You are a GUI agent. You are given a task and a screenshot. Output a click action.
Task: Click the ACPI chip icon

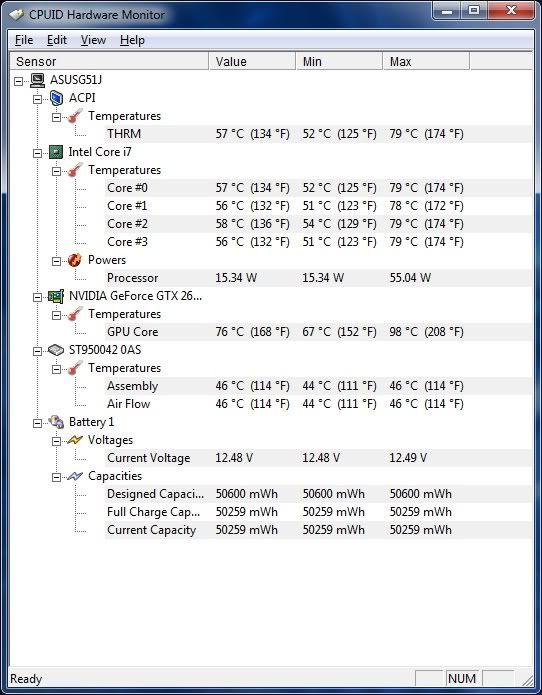coord(56,98)
